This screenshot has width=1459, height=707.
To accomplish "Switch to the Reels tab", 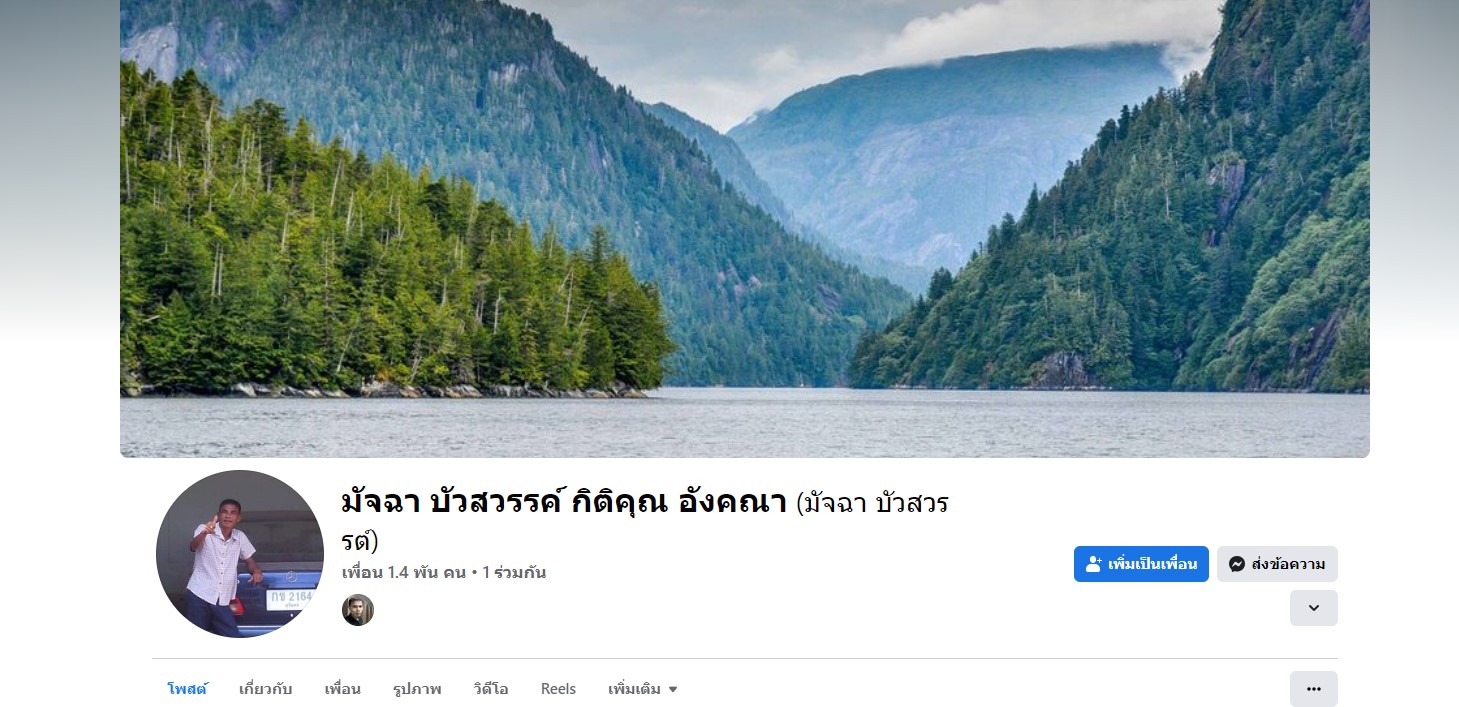I will (x=558, y=689).
